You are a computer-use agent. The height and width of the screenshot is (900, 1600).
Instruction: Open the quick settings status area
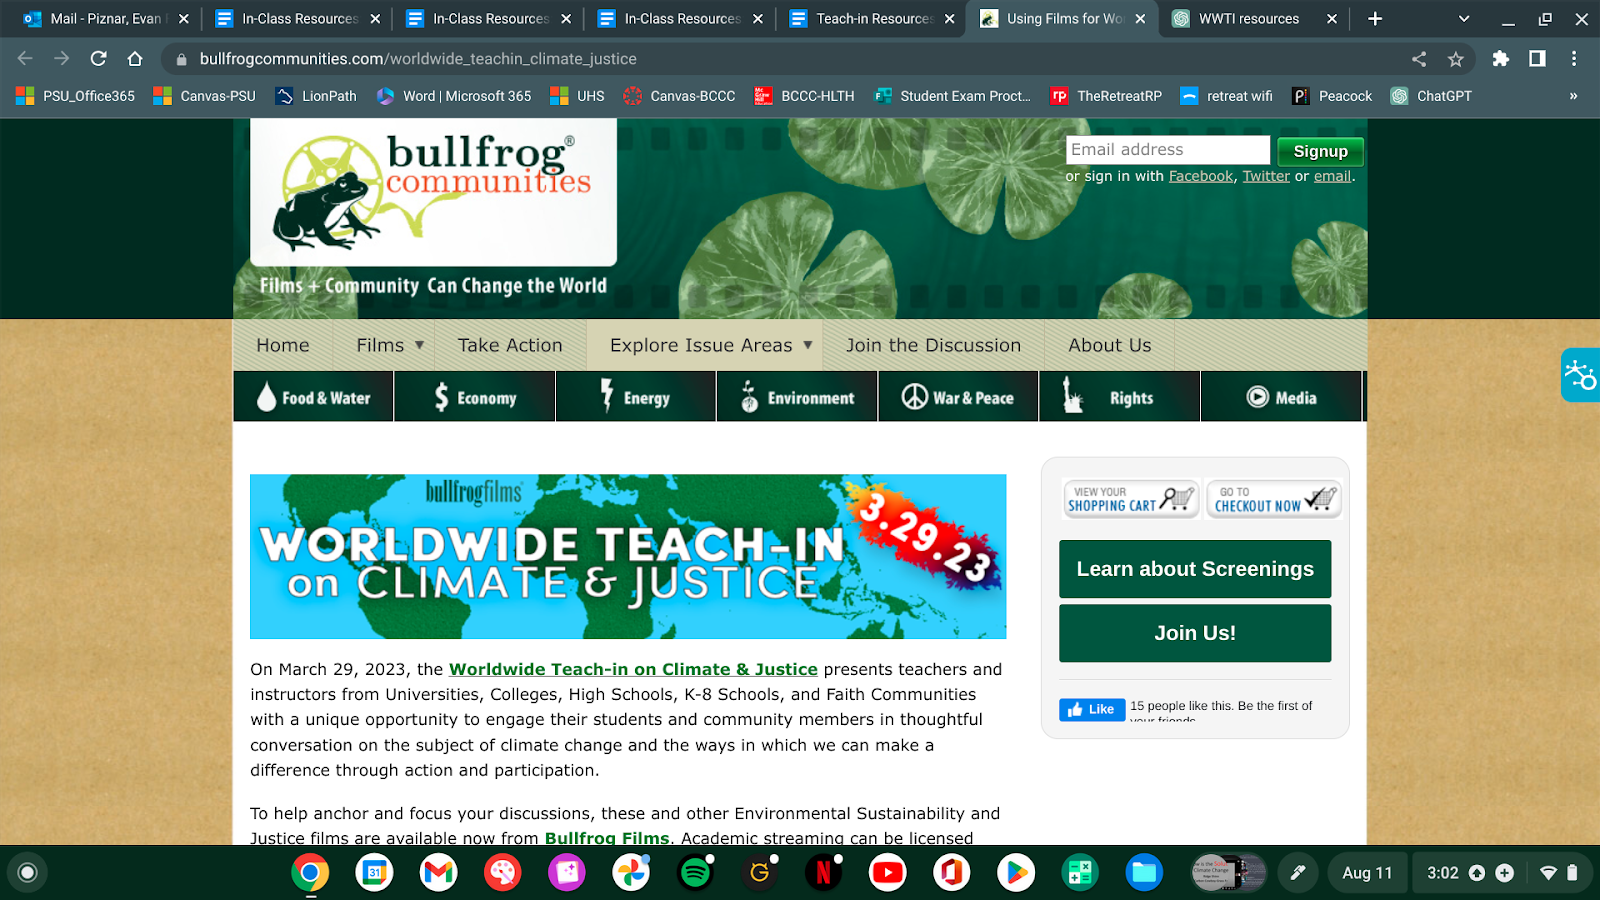pos(1500,873)
